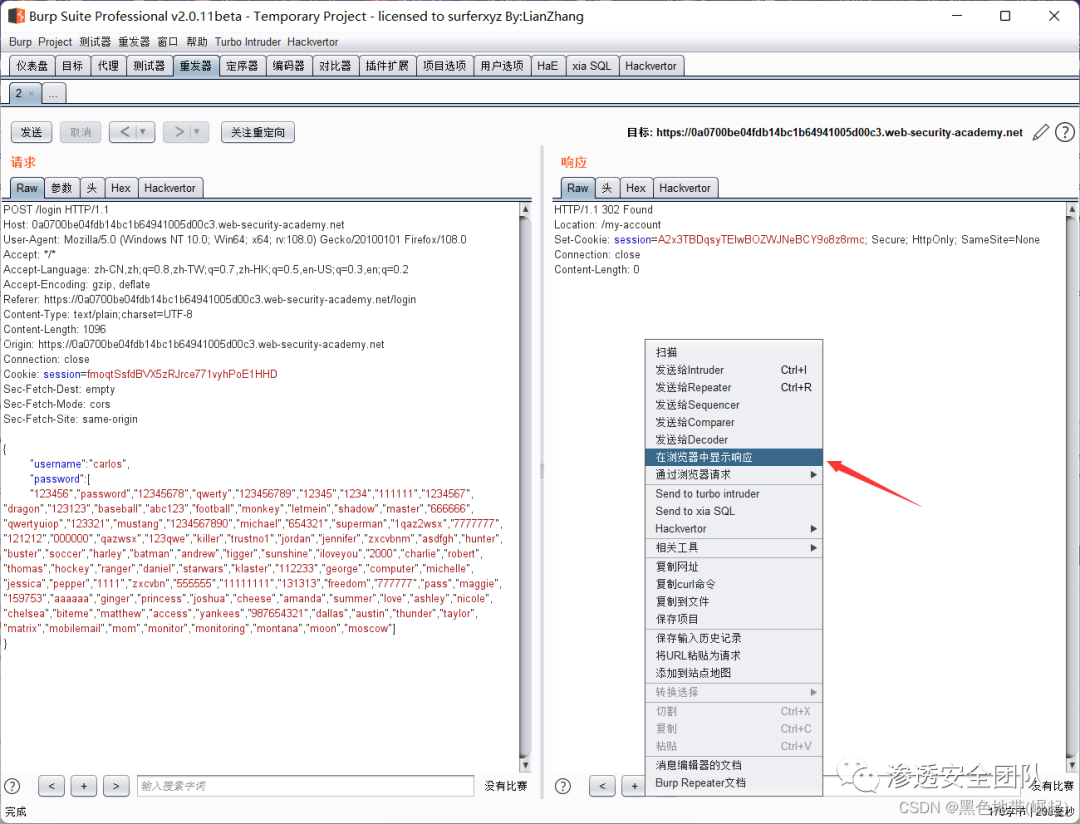The image size is (1080, 824).
Task: Click request pane vertical scrollbar
Action: pos(526,486)
